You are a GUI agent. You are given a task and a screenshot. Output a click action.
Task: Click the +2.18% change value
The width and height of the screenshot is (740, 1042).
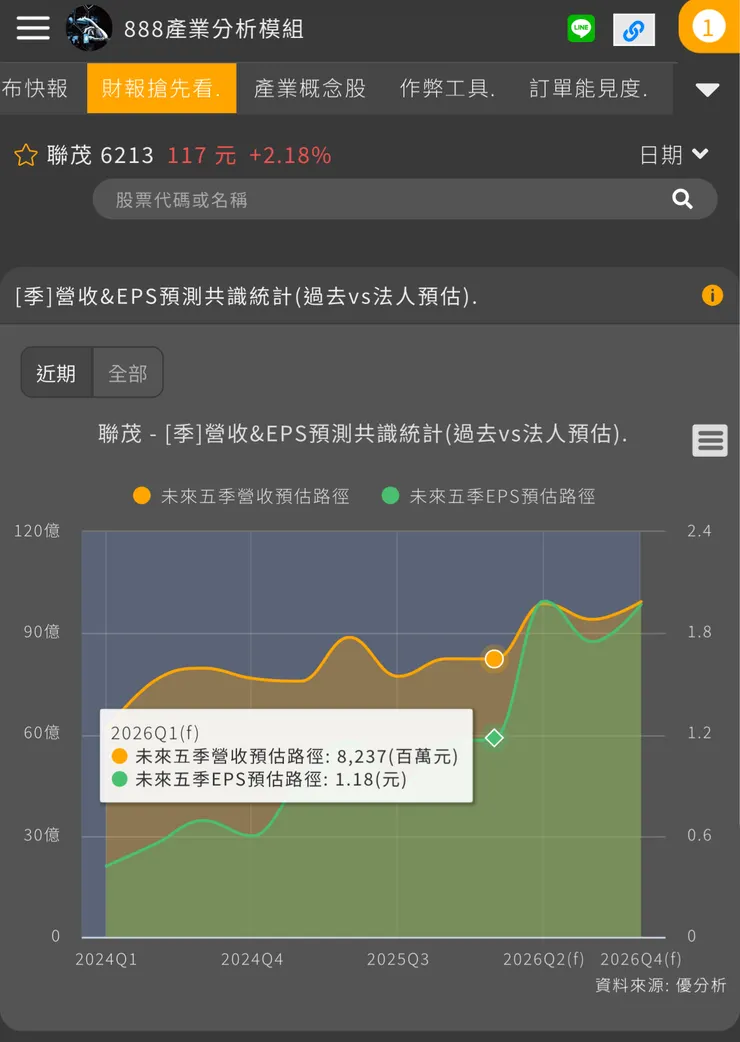[x=290, y=156]
